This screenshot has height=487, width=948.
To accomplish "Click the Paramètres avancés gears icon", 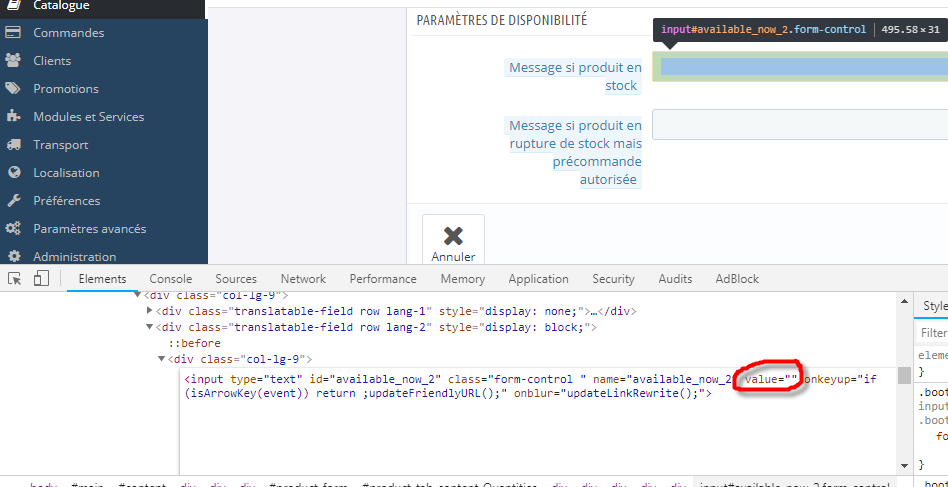I will tap(13, 228).
